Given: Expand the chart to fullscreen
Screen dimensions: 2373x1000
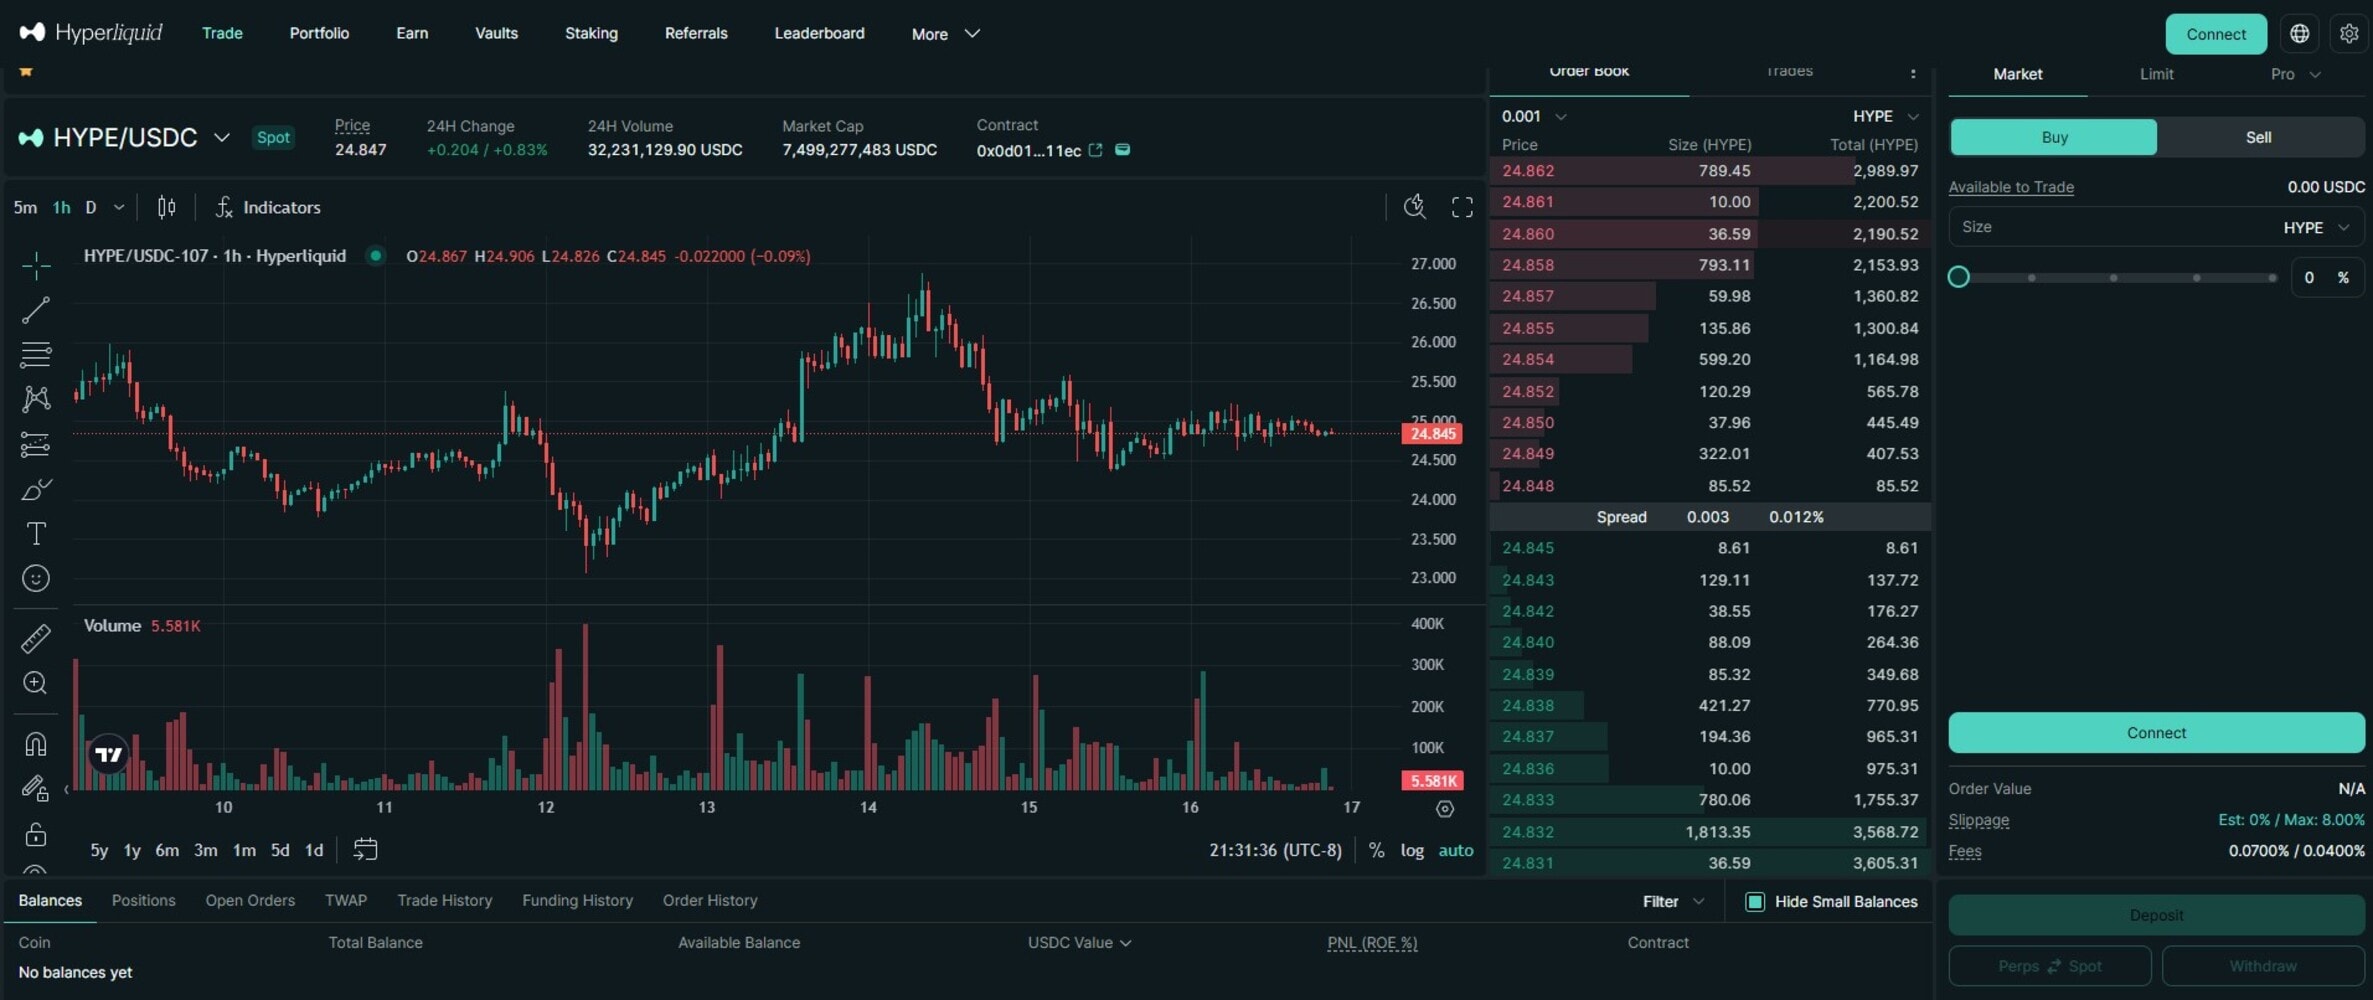Looking at the screenshot, I should pyautogui.click(x=1461, y=207).
